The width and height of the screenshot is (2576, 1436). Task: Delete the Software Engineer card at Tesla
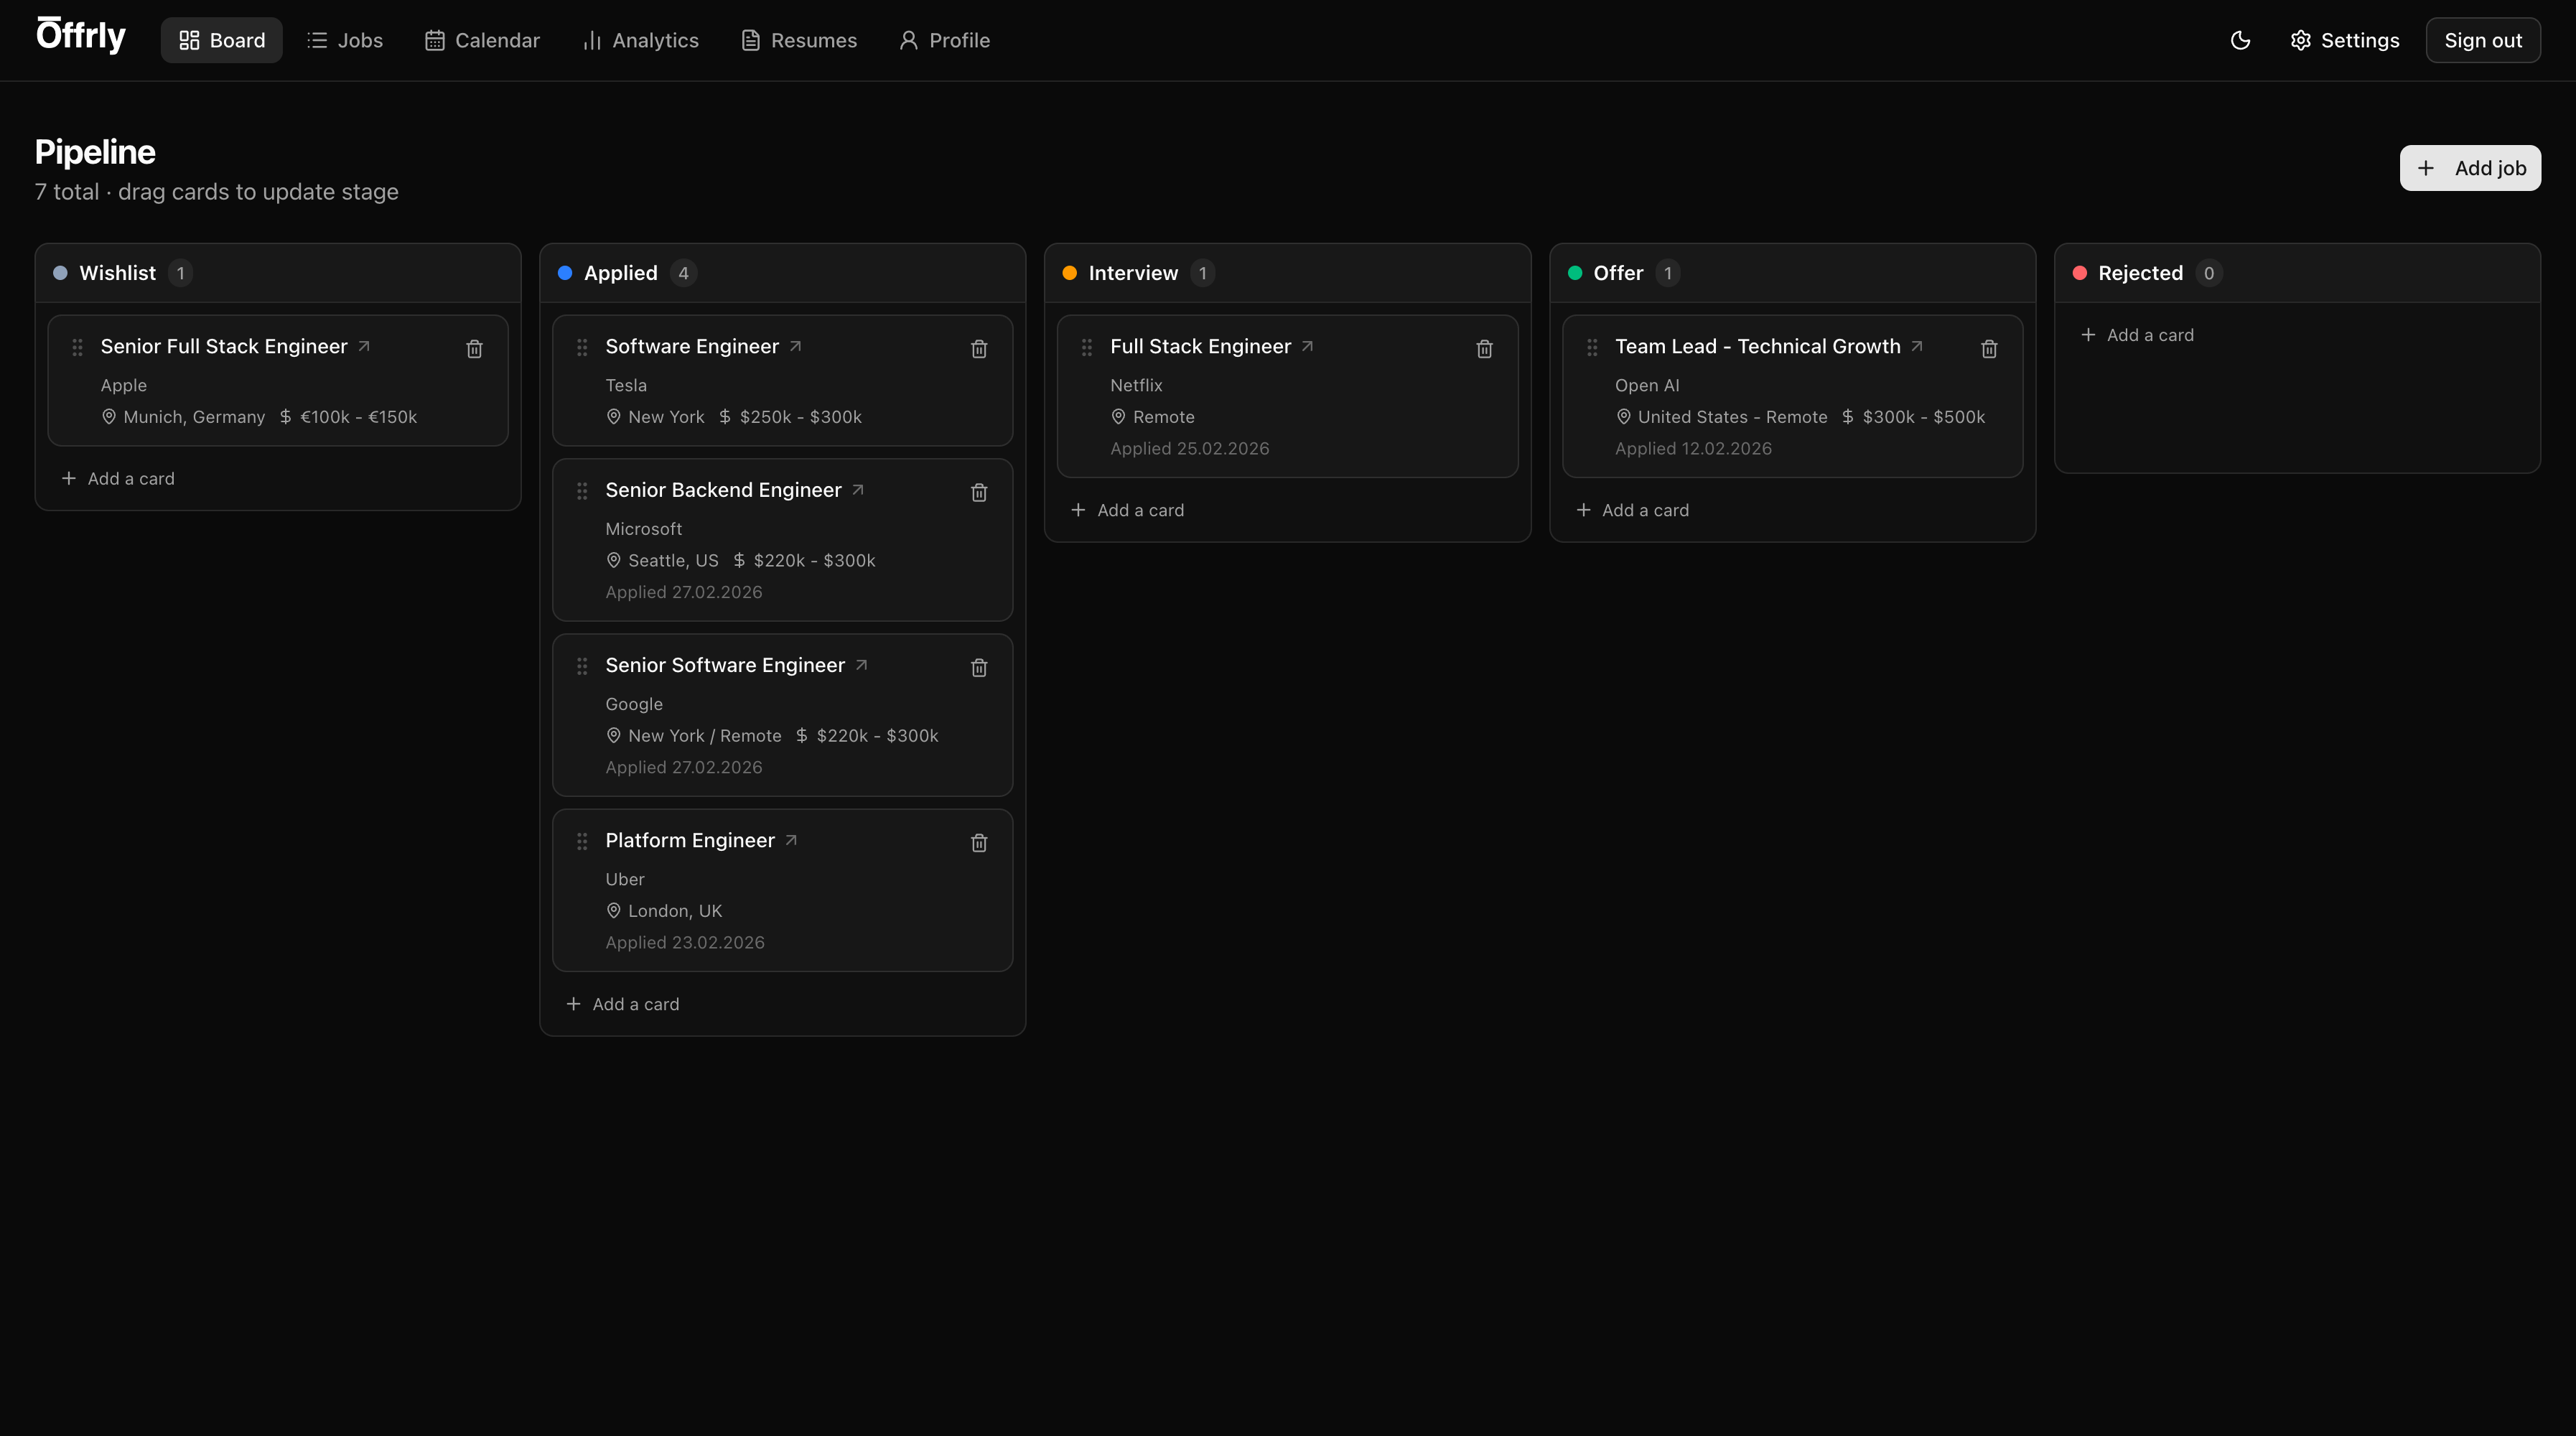tap(979, 349)
